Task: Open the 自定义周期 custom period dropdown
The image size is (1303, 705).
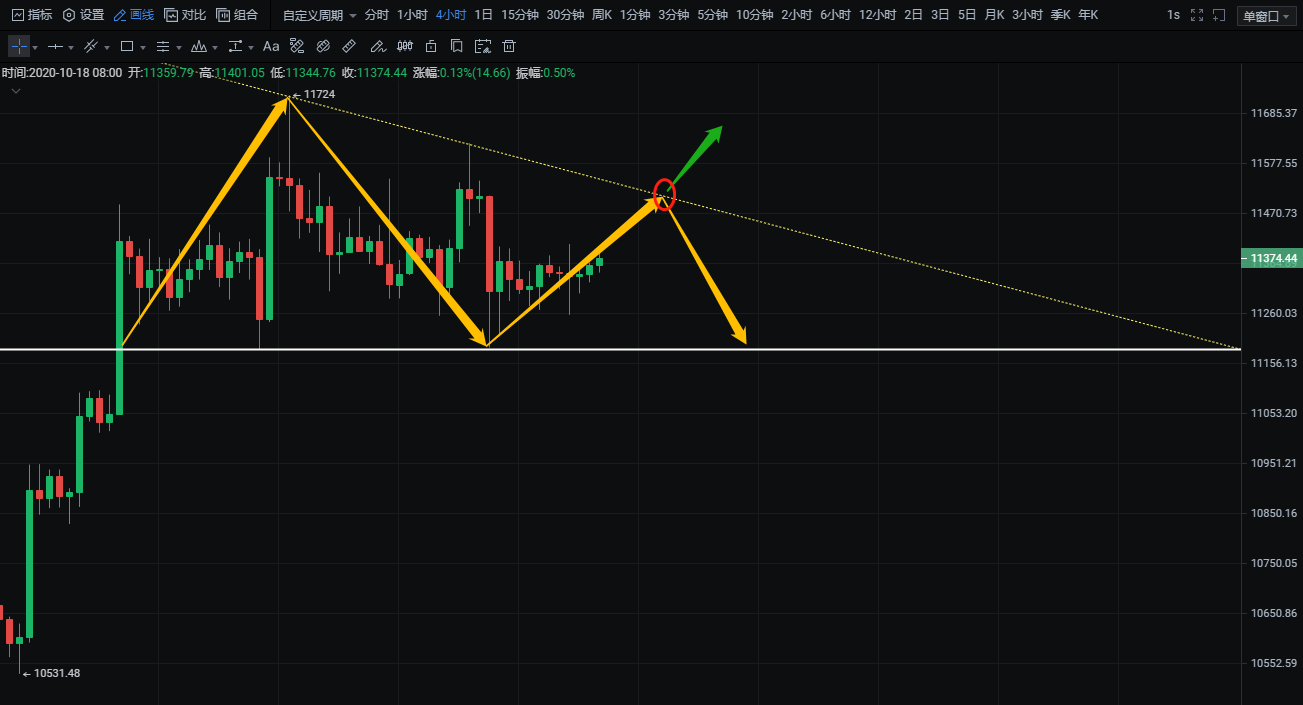Action: [x=319, y=15]
